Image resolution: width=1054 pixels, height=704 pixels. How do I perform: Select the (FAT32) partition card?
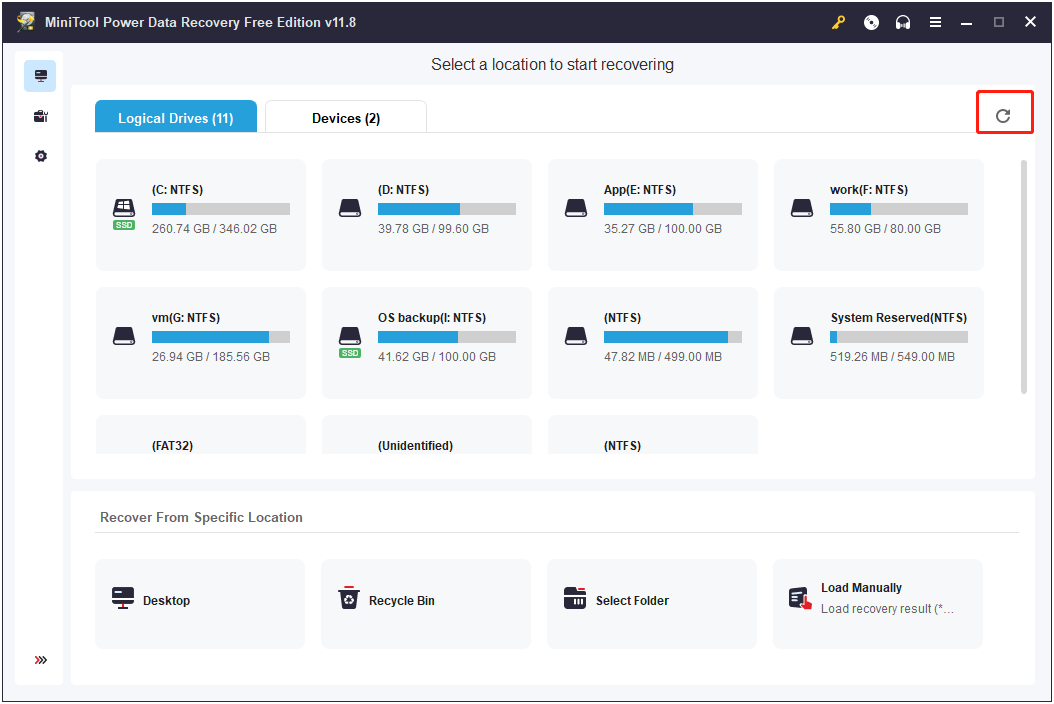200,435
